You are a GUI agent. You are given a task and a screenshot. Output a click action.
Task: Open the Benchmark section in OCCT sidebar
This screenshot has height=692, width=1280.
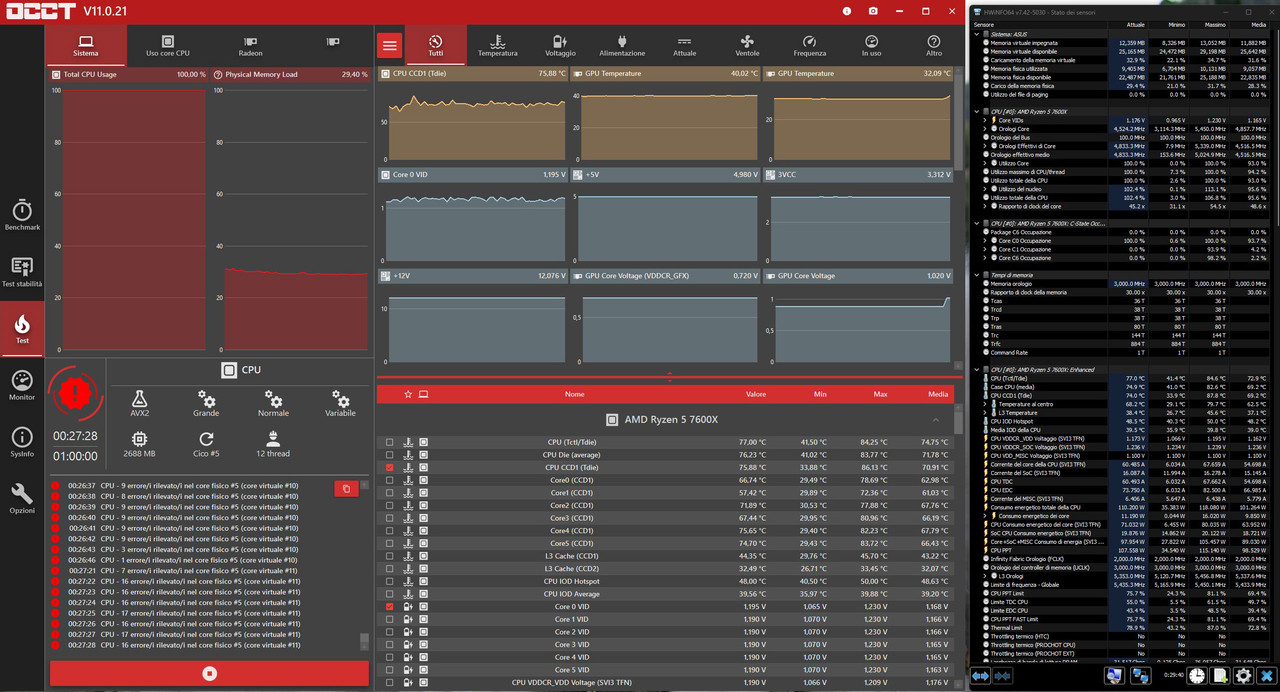(x=22, y=214)
